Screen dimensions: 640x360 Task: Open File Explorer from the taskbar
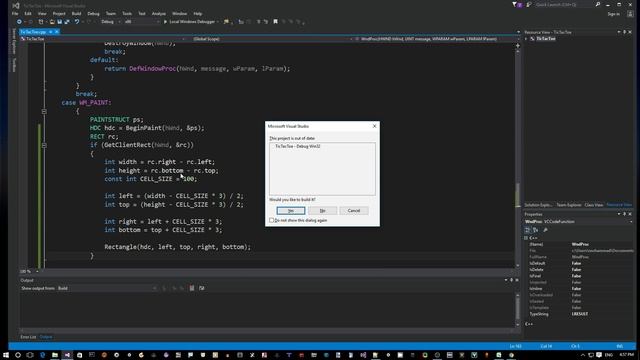(x=55, y=355)
